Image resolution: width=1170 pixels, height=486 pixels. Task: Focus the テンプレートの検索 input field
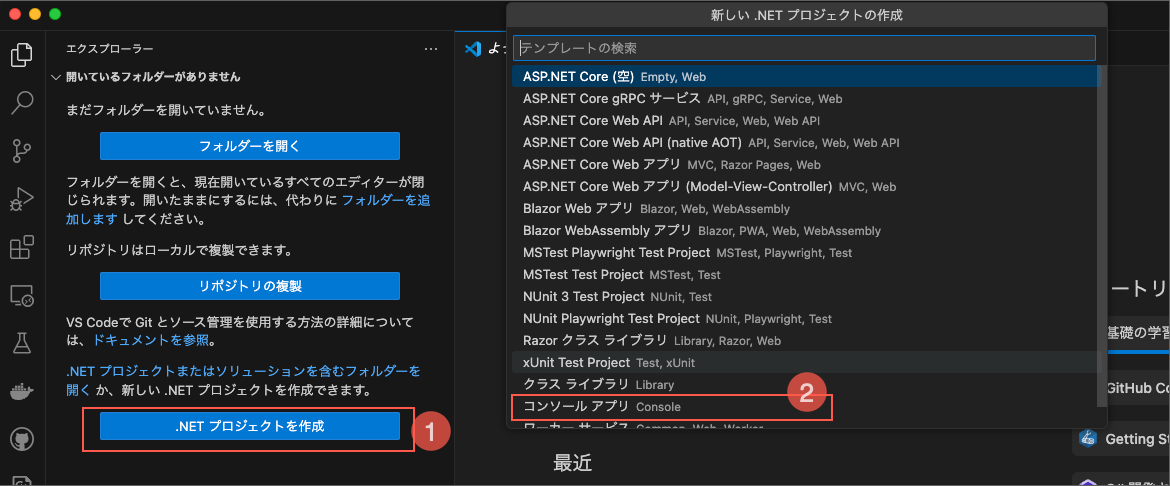804,48
